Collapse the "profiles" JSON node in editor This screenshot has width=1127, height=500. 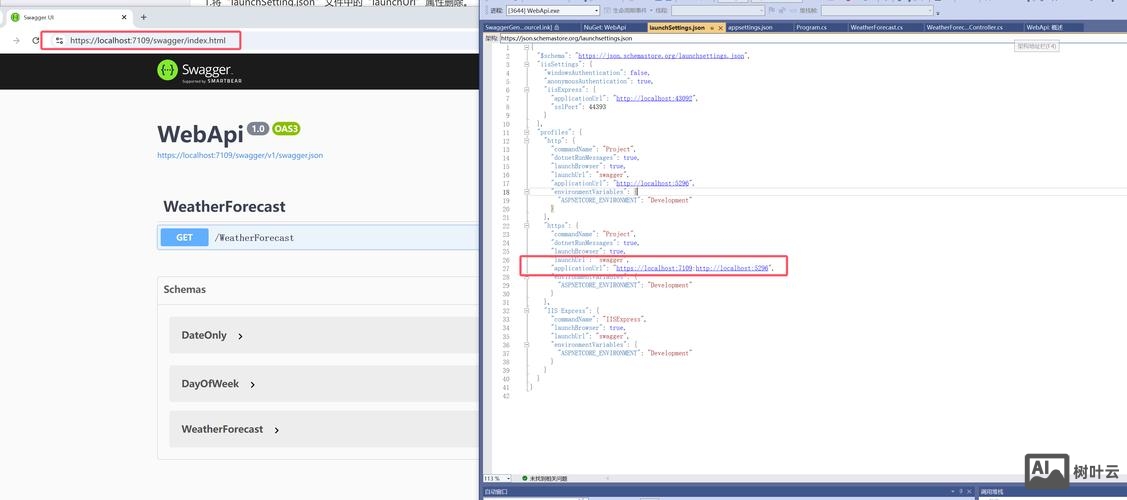coord(527,132)
